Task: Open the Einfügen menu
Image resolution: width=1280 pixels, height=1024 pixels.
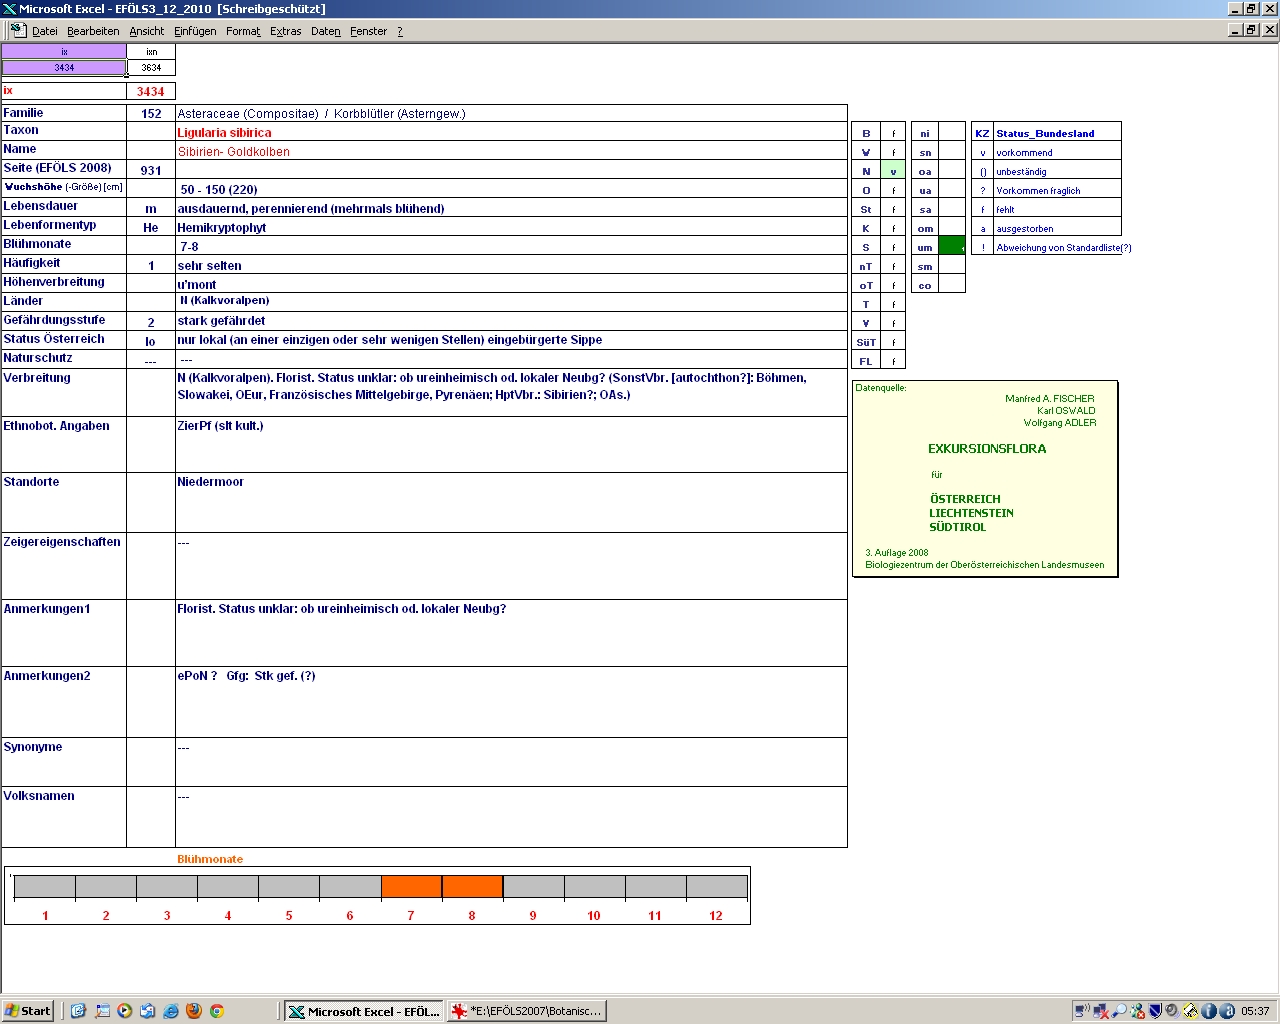Action: tap(195, 31)
